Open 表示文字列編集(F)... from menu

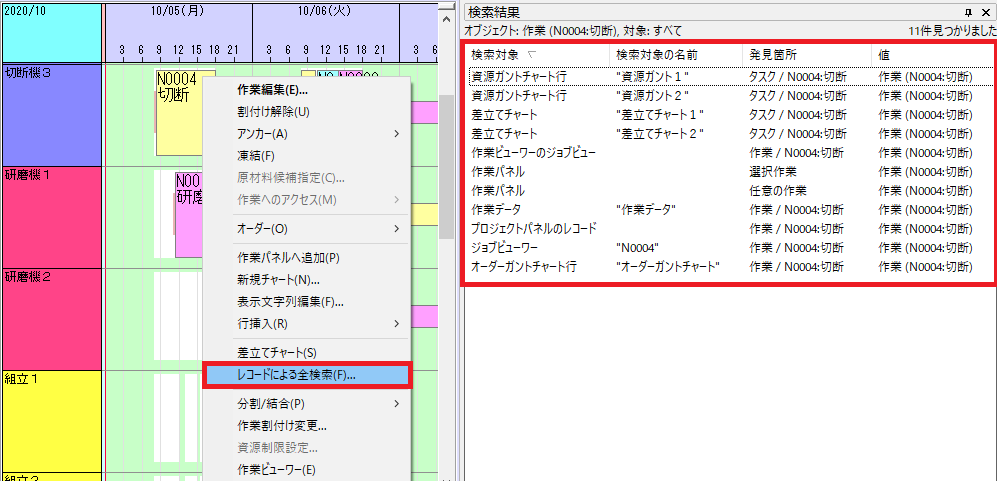pos(290,301)
